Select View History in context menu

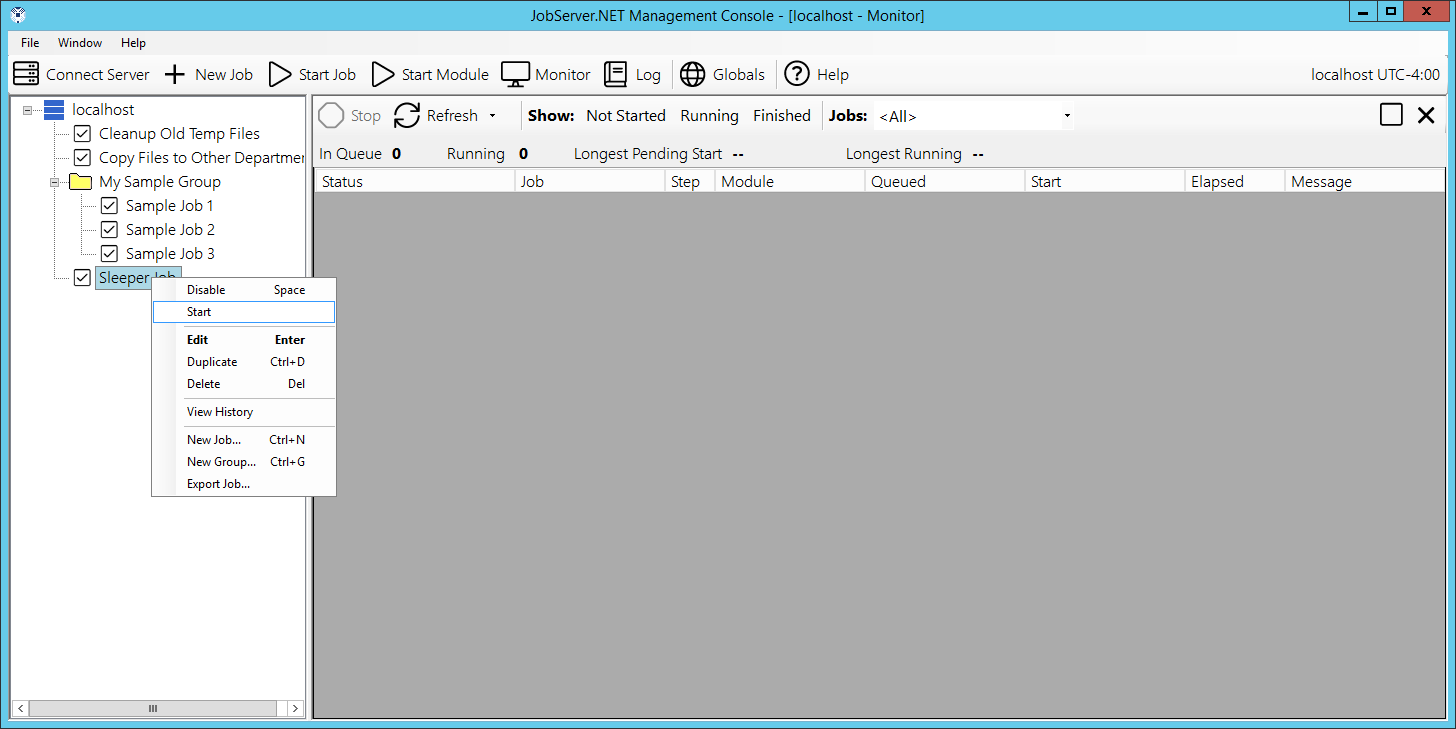220,412
